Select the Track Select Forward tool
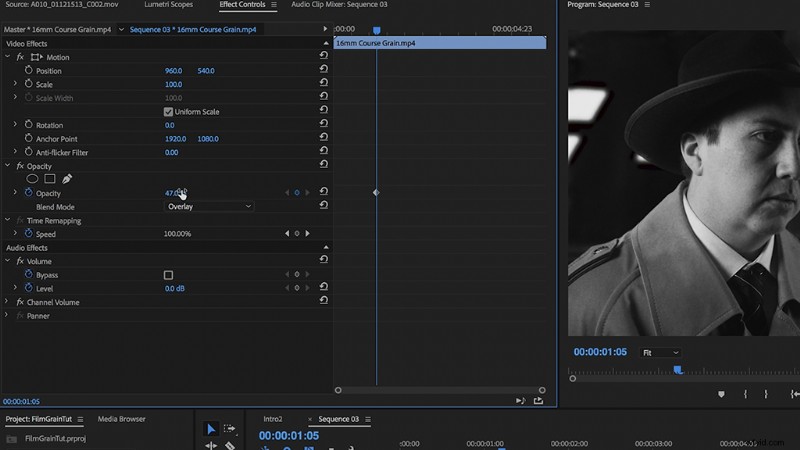 (x=229, y=429)
